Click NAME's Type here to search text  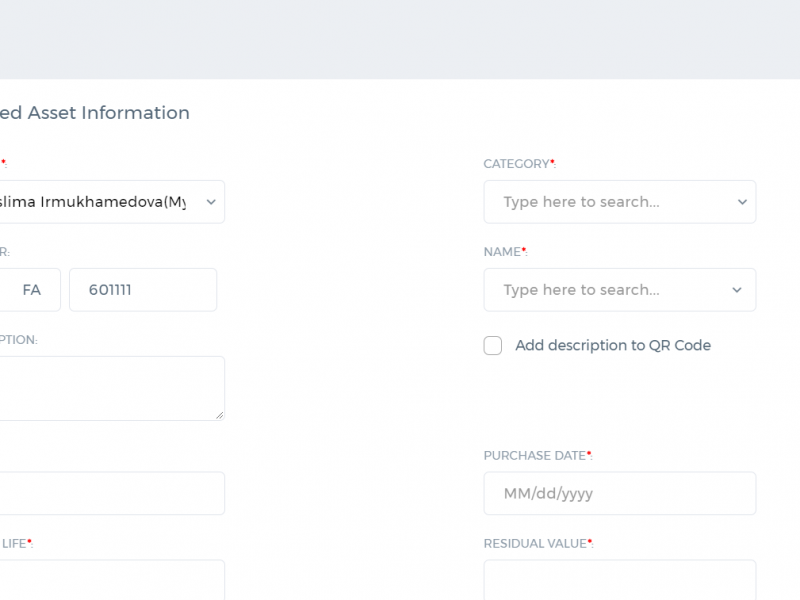(582, 290)
